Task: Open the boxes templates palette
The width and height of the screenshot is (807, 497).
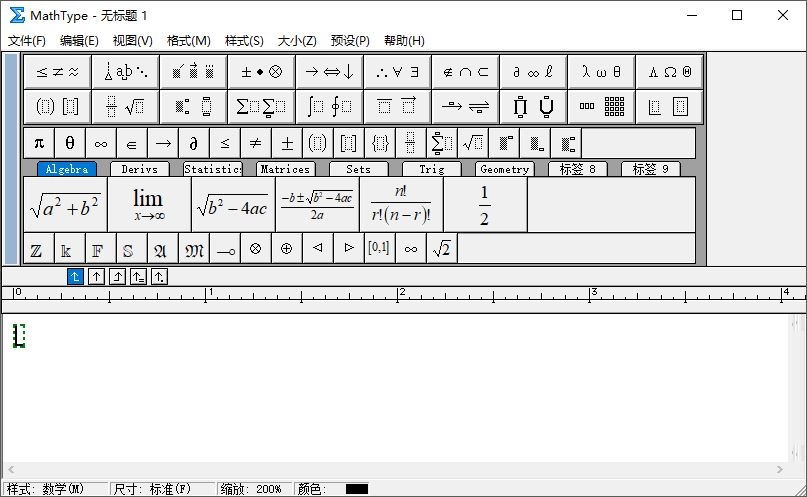Action: [669, 106]
